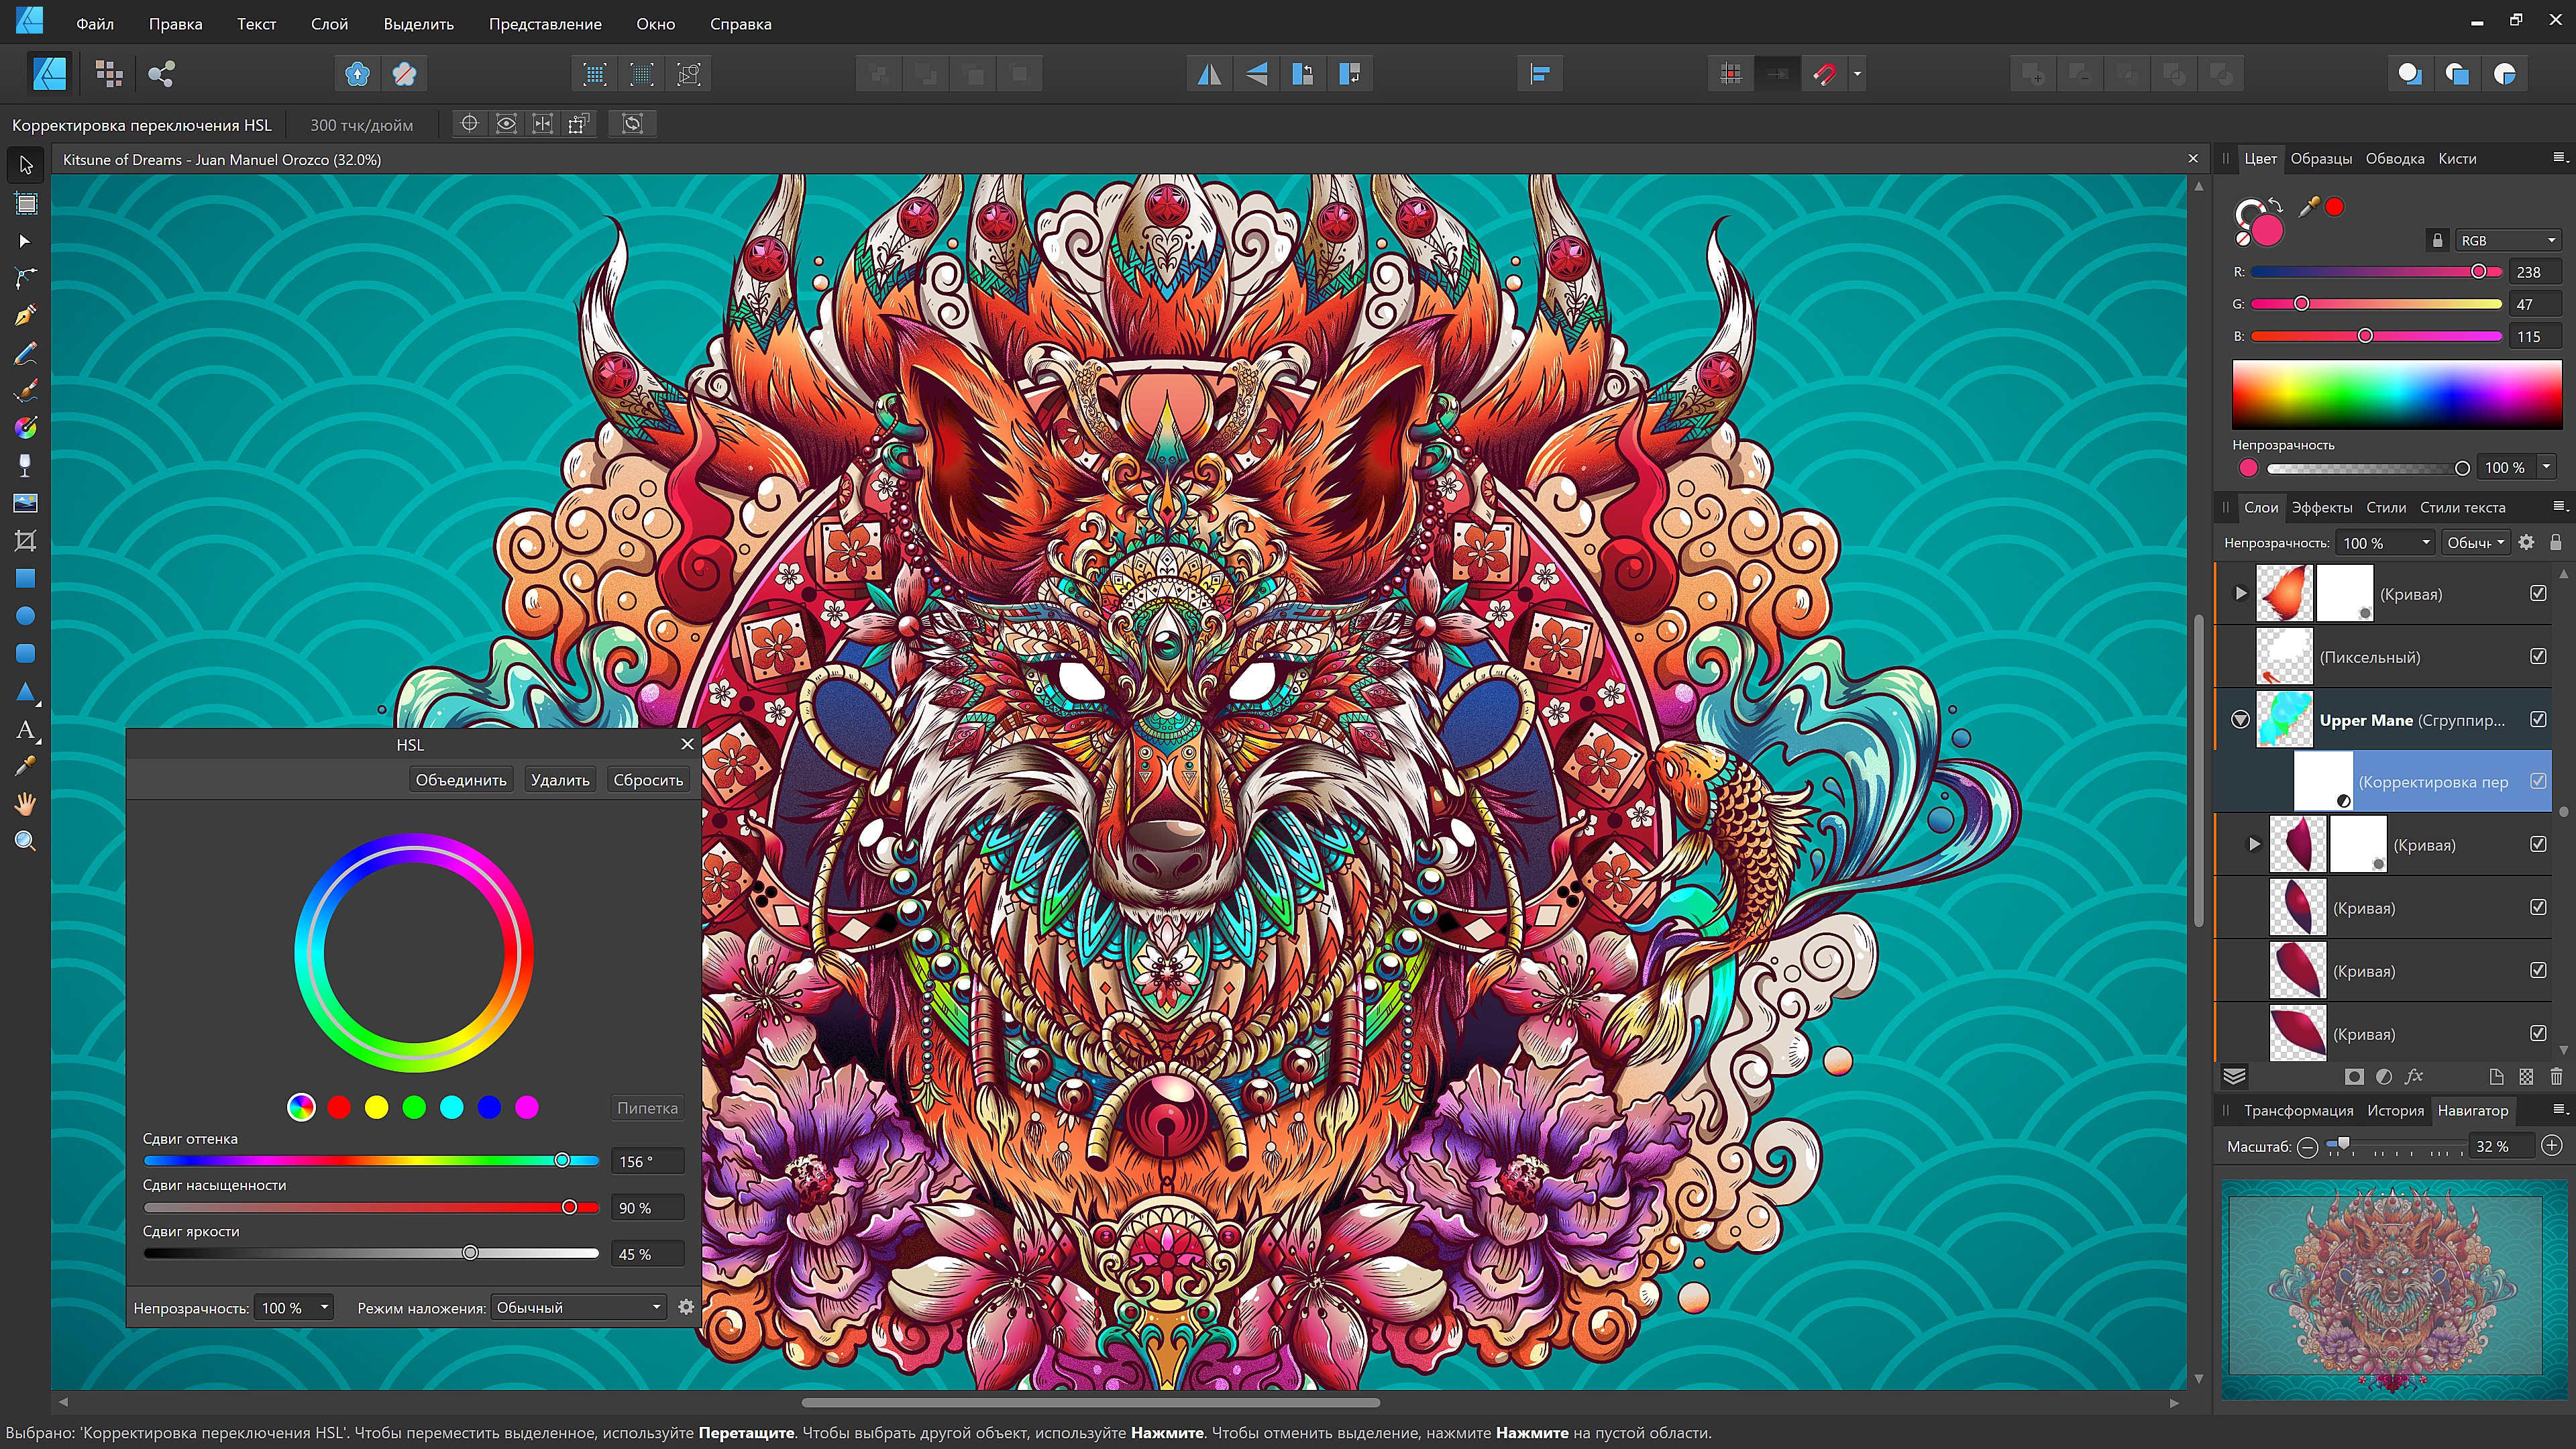Open the snapping options dropdown arrow
Image resolution: width=2576 pixels, height=1449 pixels.
pyautogui.click(x=1857, y=73)
